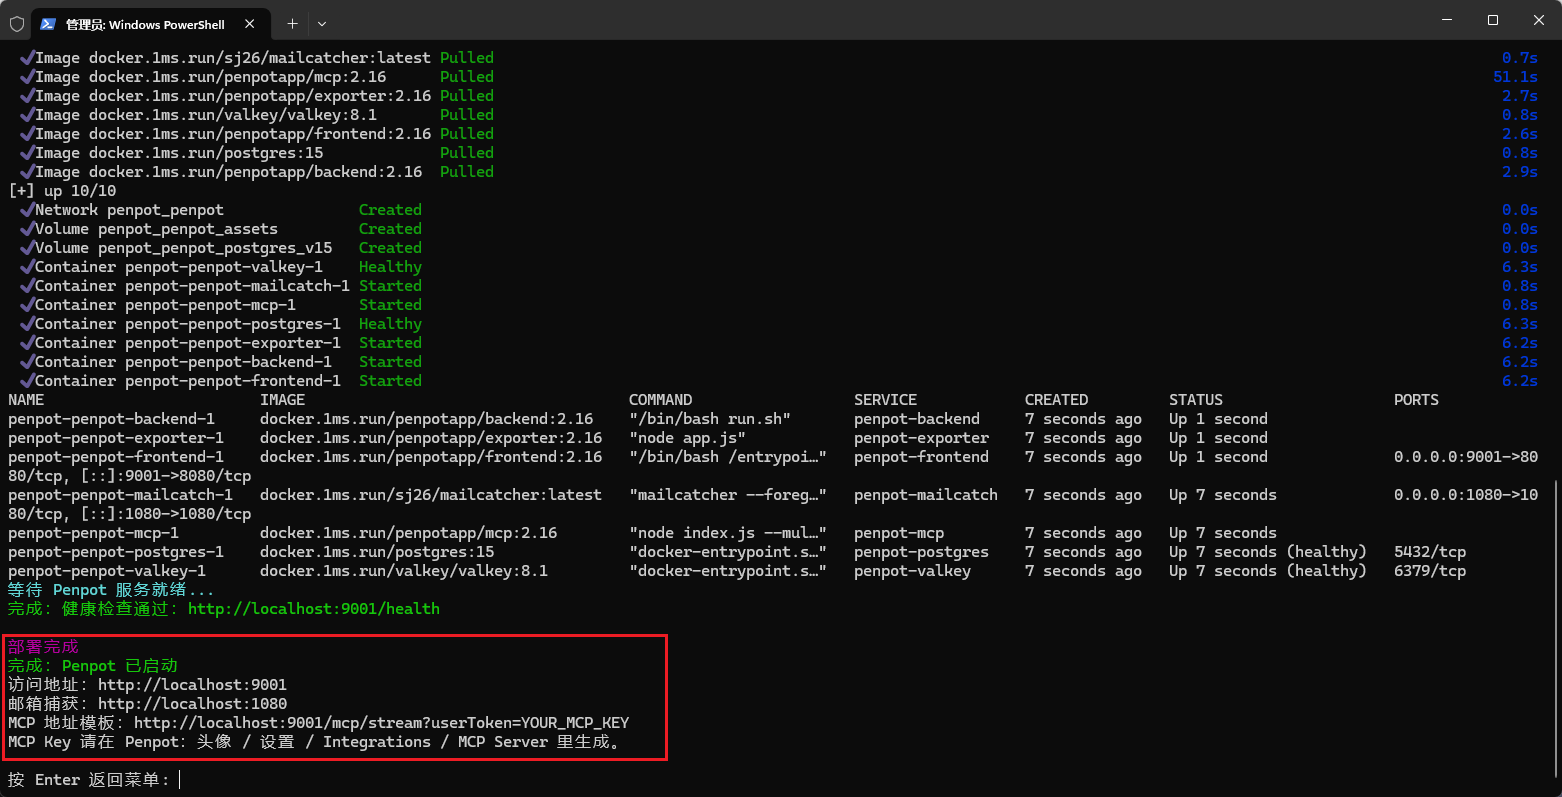Click the 'MCP Key 请在 Penpot' instruction line
This screenshot has height=797, width=1562.
pos(314,742)
